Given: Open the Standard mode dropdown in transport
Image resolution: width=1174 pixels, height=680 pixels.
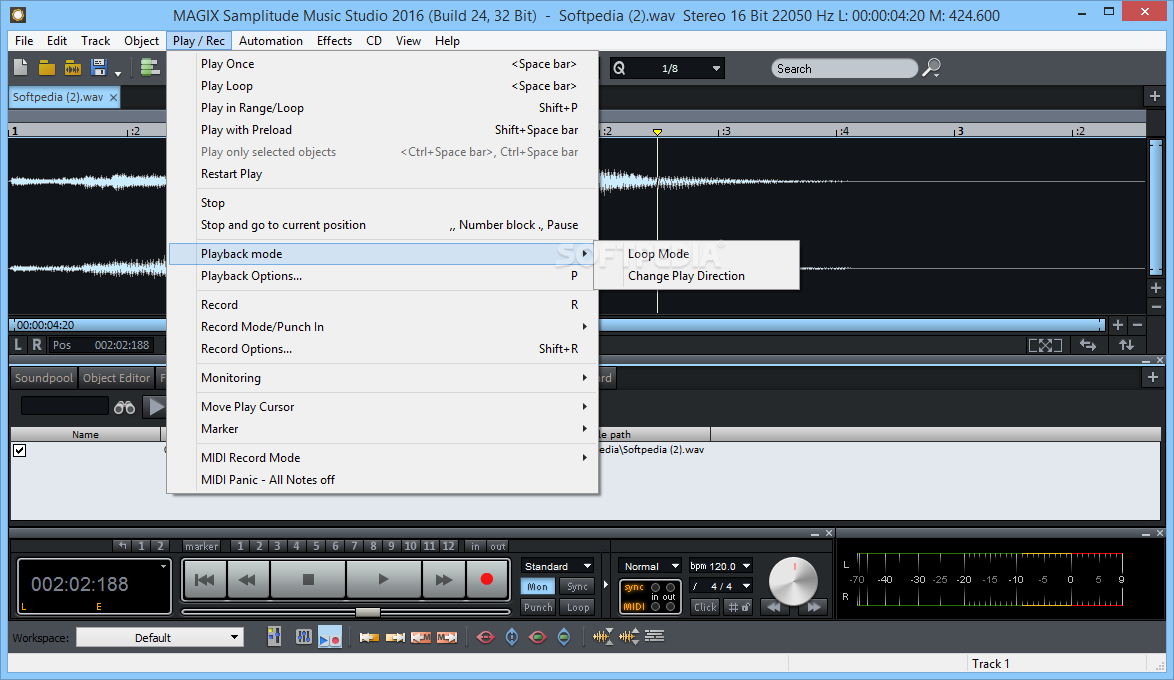Looking at the screenshot, I should point(558,566).
